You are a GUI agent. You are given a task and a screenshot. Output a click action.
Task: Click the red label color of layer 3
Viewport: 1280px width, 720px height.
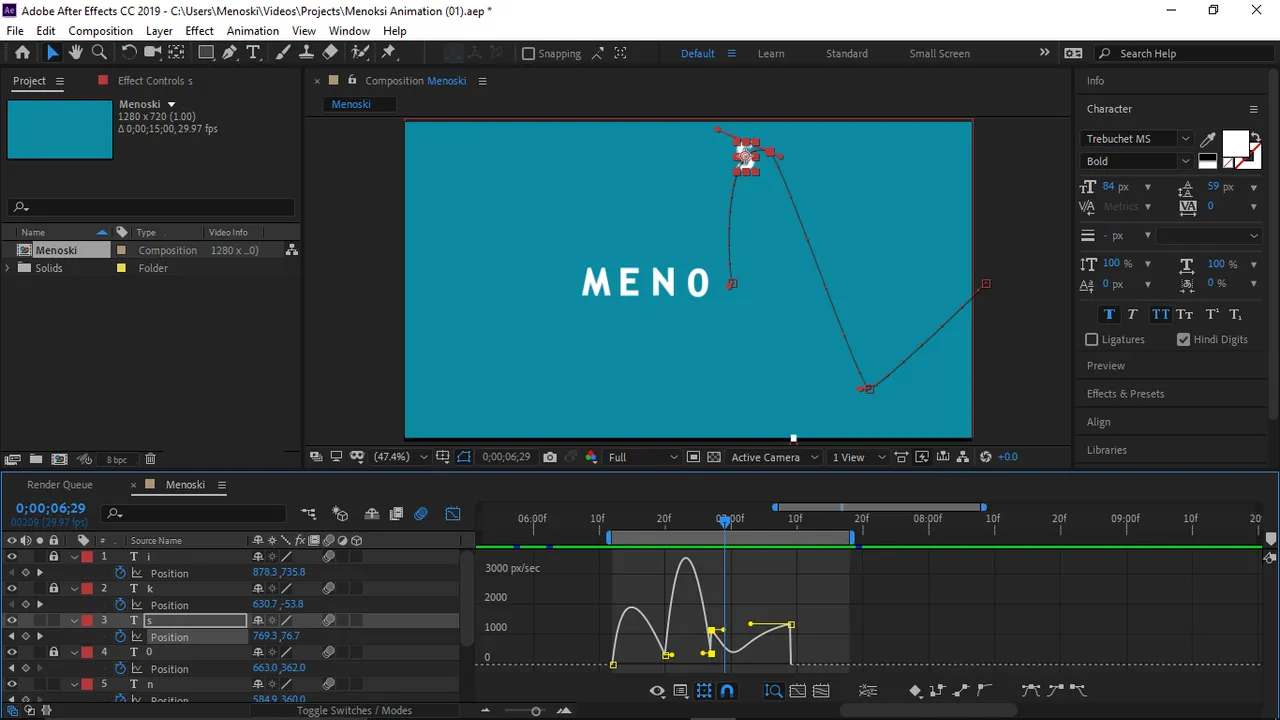pyautogui.click(x=87, y=620)
